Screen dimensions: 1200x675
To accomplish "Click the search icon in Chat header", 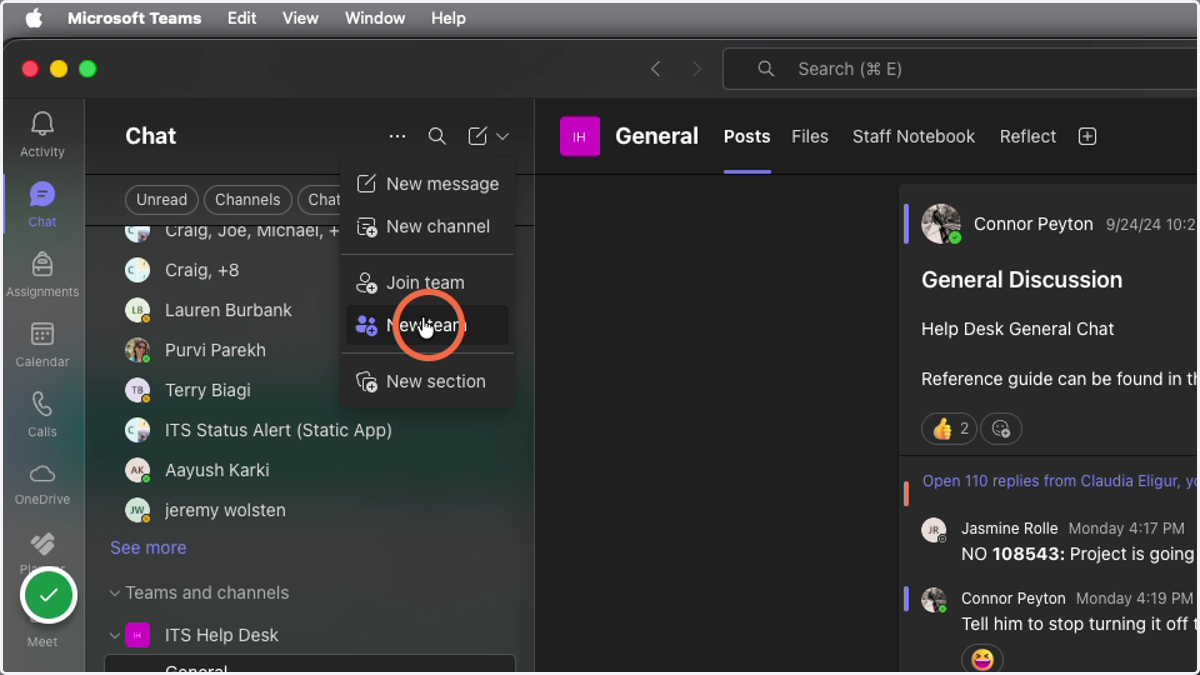I will tap(437, 136).
